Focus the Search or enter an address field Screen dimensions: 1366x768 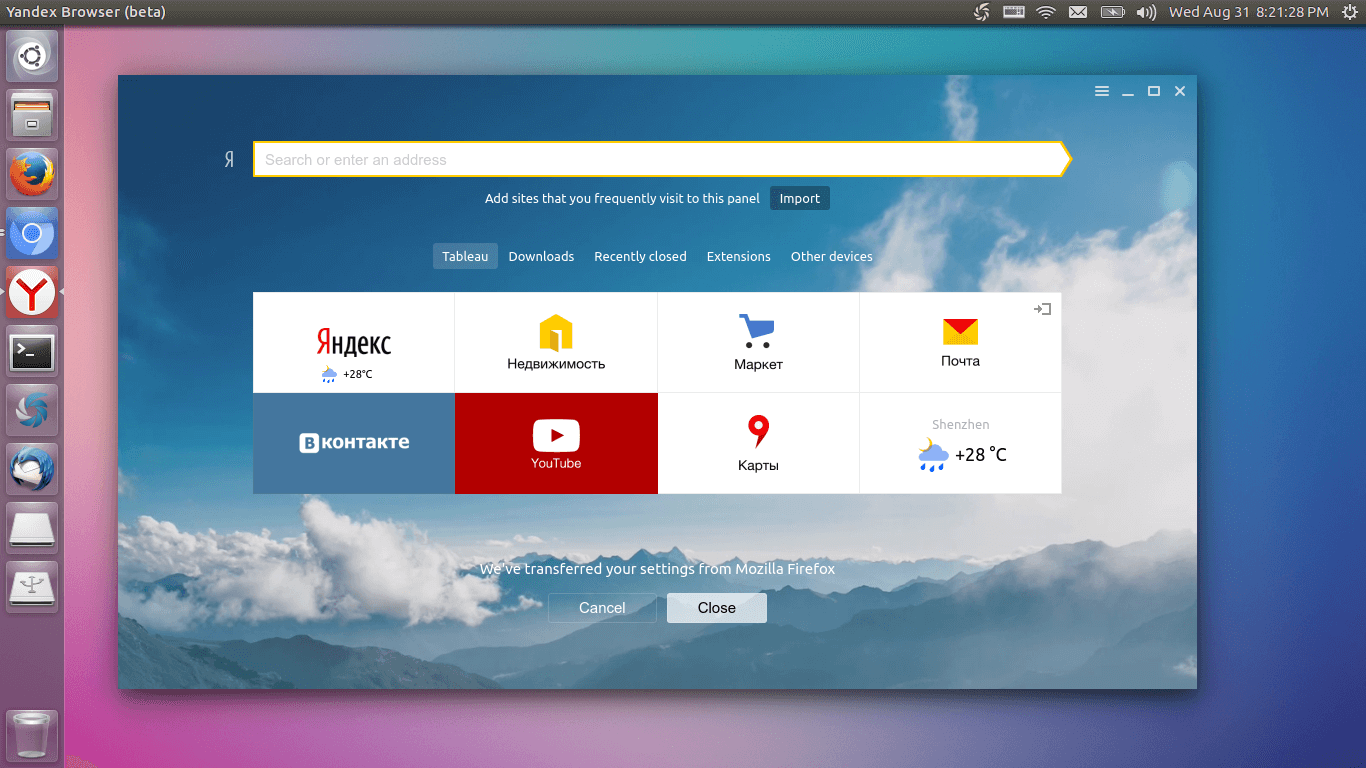[661, 160]
